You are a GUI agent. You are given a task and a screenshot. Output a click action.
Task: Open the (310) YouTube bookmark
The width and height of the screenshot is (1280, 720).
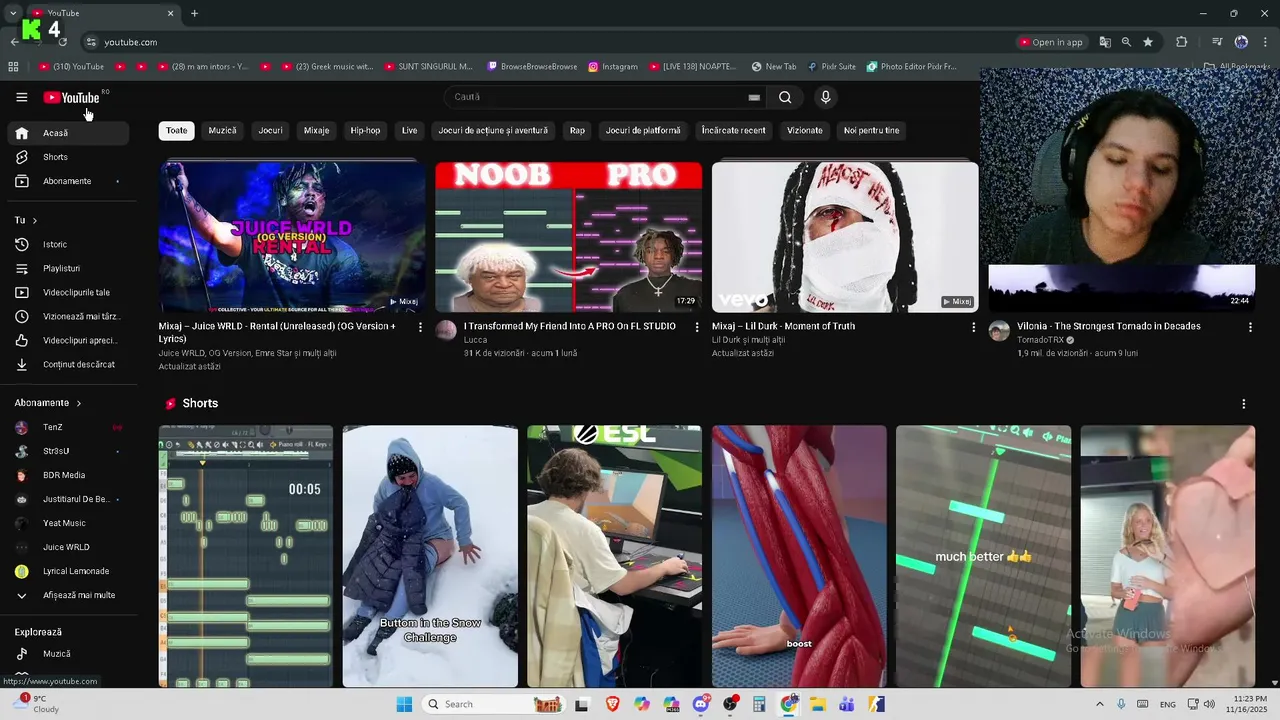click(71, 67)
